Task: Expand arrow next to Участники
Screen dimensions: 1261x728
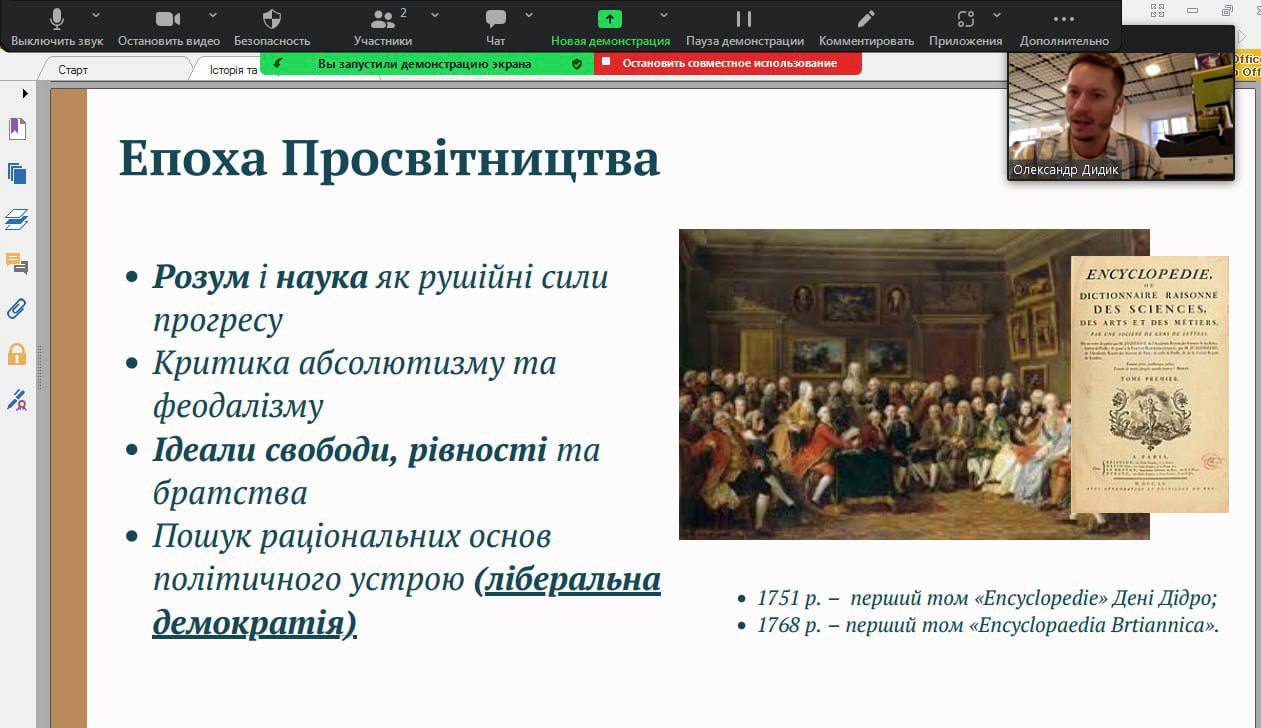Action: pyautogui.click(x=434, y=15)
